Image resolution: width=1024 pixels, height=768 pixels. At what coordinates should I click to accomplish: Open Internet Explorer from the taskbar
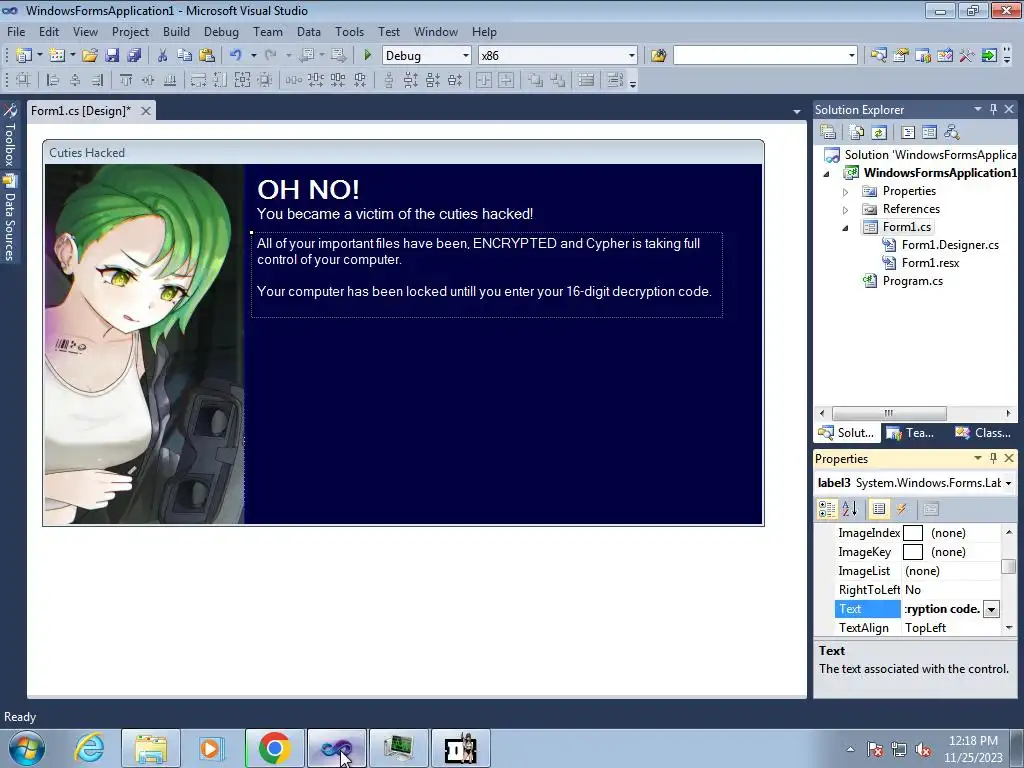tap(89, 748)
